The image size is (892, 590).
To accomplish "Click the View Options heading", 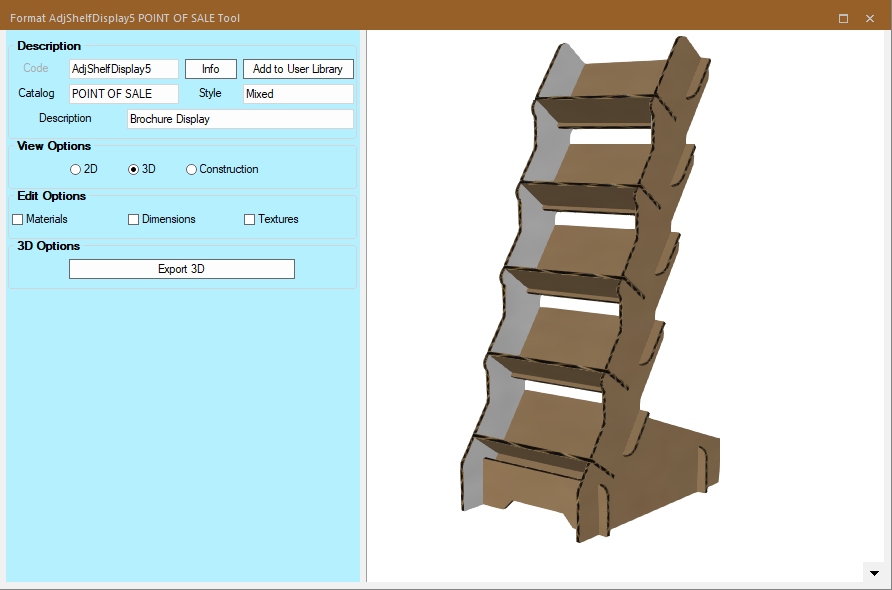I will [54, 146].
